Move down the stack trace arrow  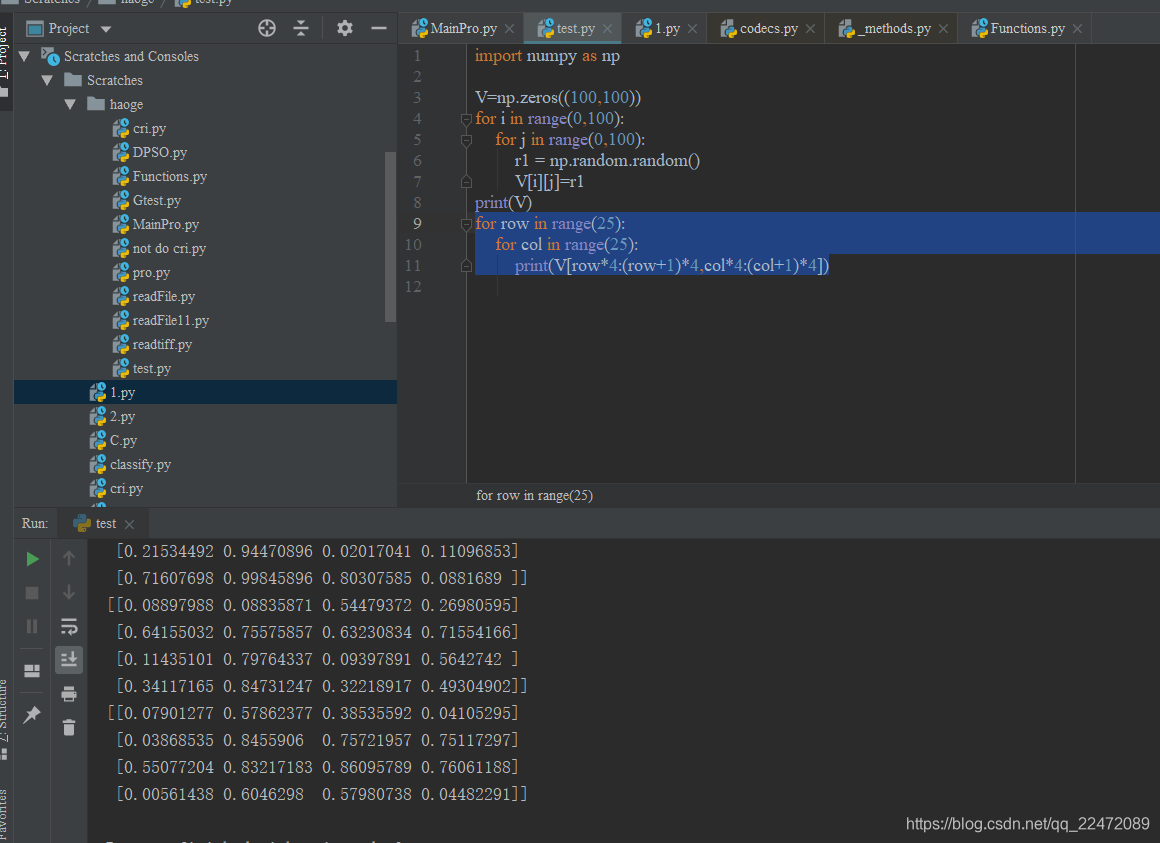click(69, 592)
